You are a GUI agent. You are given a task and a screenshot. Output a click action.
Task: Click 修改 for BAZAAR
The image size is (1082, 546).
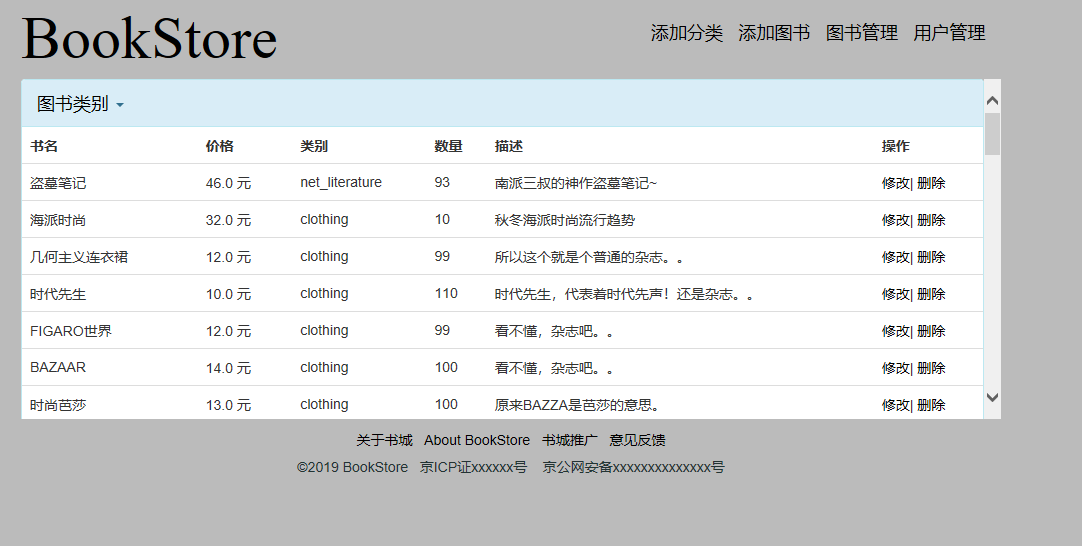(896, 368)
